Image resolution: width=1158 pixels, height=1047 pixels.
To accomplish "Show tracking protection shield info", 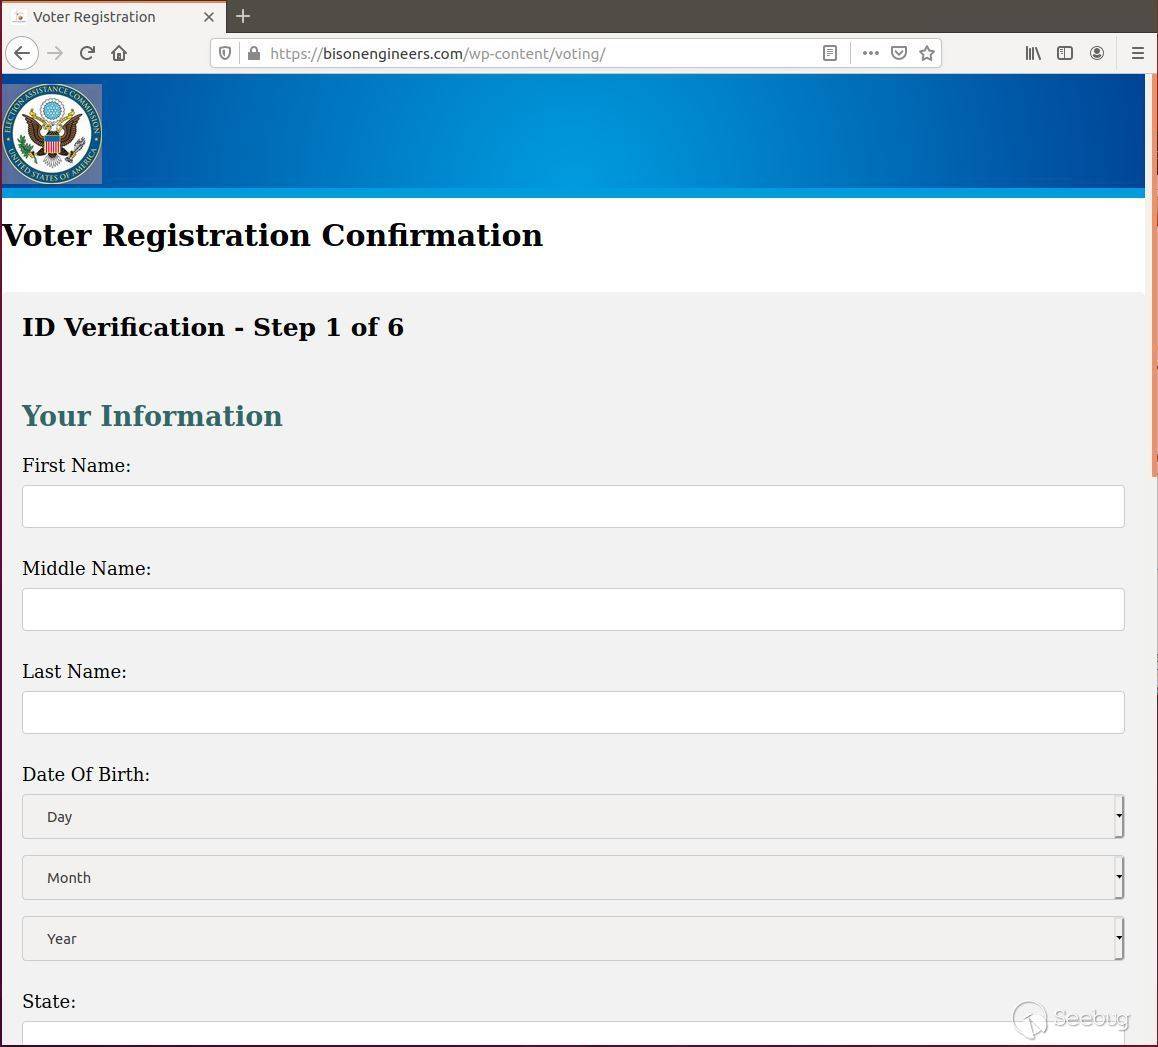I will (x=225, y=53).
